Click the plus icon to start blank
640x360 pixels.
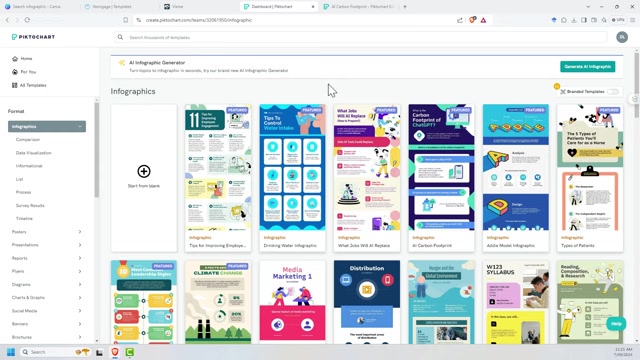[144, 171]
